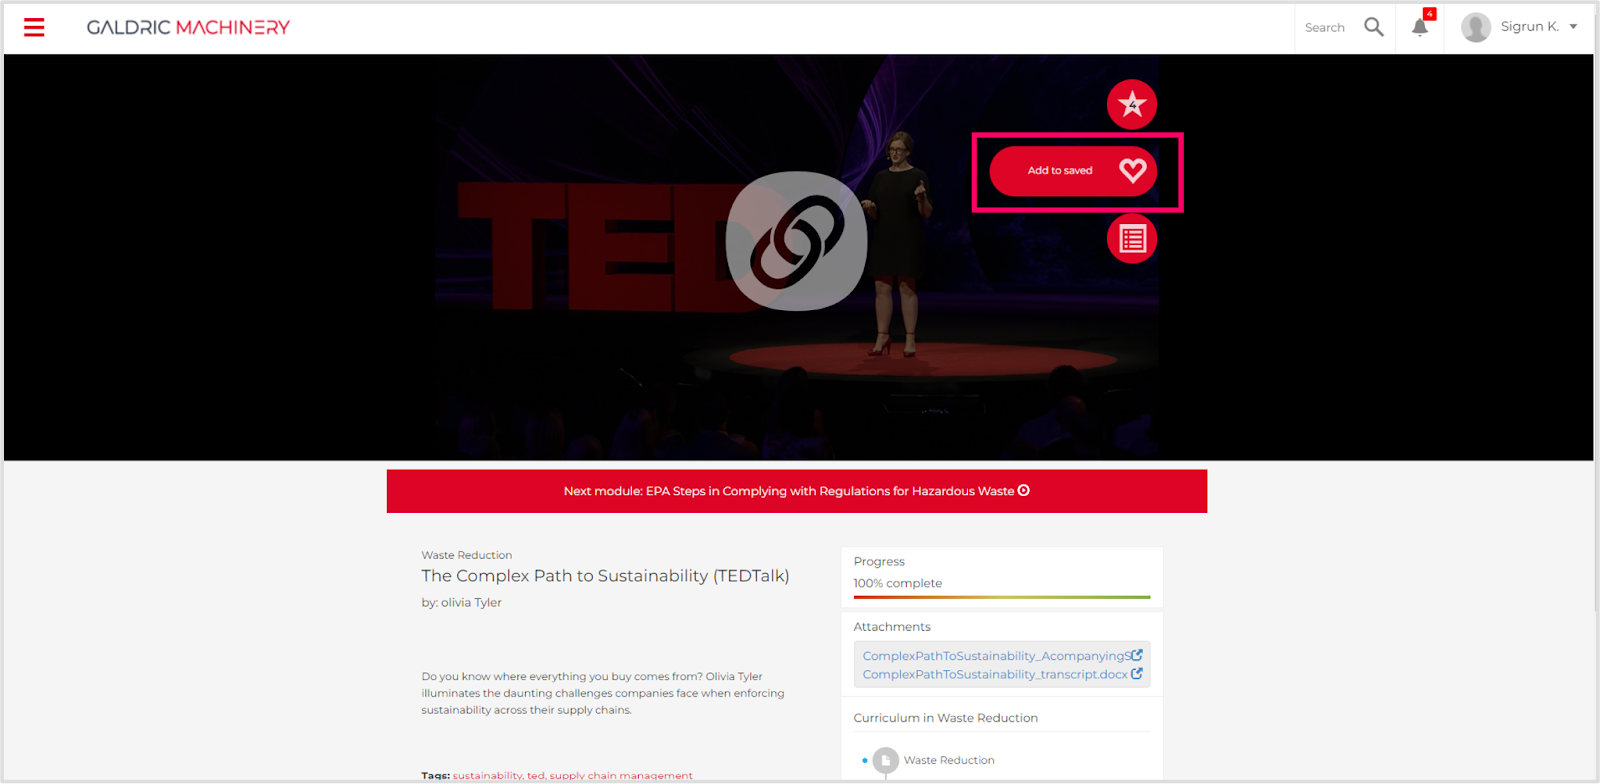Click the Waste Reduction category label above the title
The image size is (1600, 784).
467,555
